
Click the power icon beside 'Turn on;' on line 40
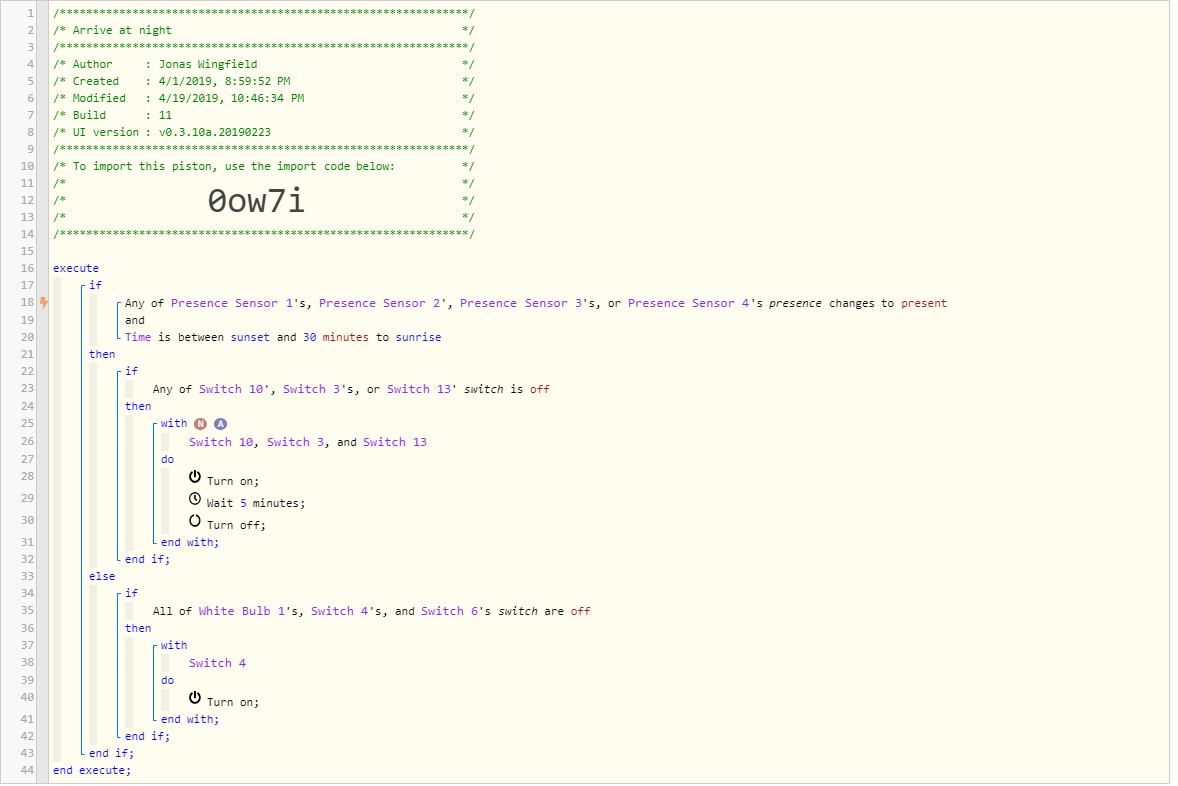pos(195,698)
